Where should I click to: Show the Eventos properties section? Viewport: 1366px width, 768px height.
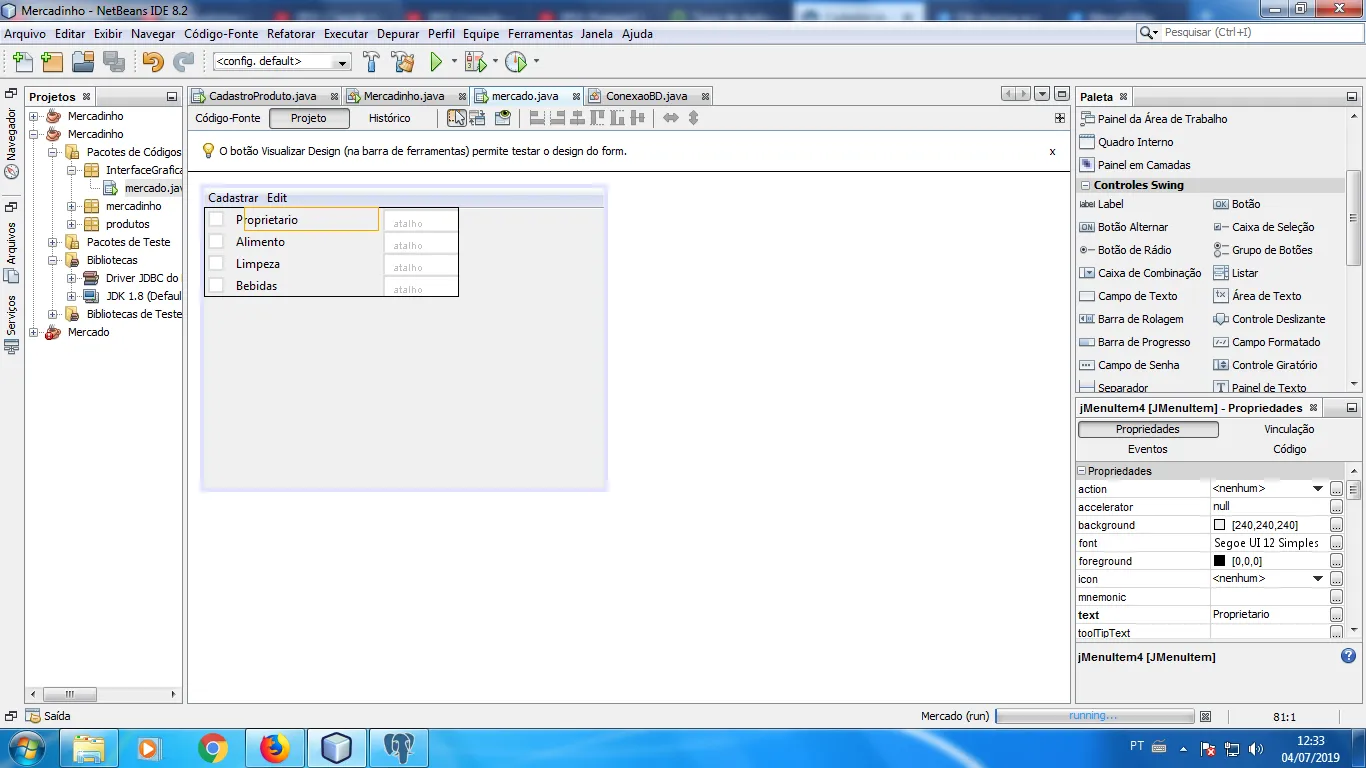coord(1147,449)
